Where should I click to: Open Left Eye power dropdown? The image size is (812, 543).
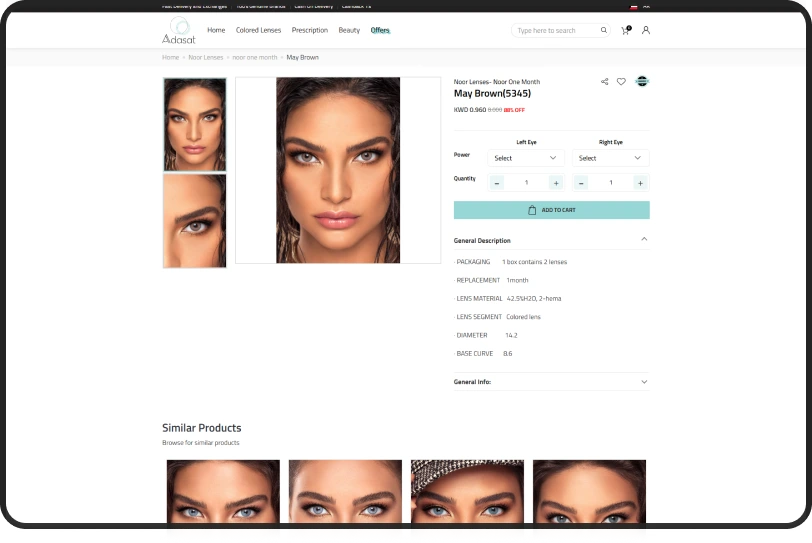(x=526, y=158)
